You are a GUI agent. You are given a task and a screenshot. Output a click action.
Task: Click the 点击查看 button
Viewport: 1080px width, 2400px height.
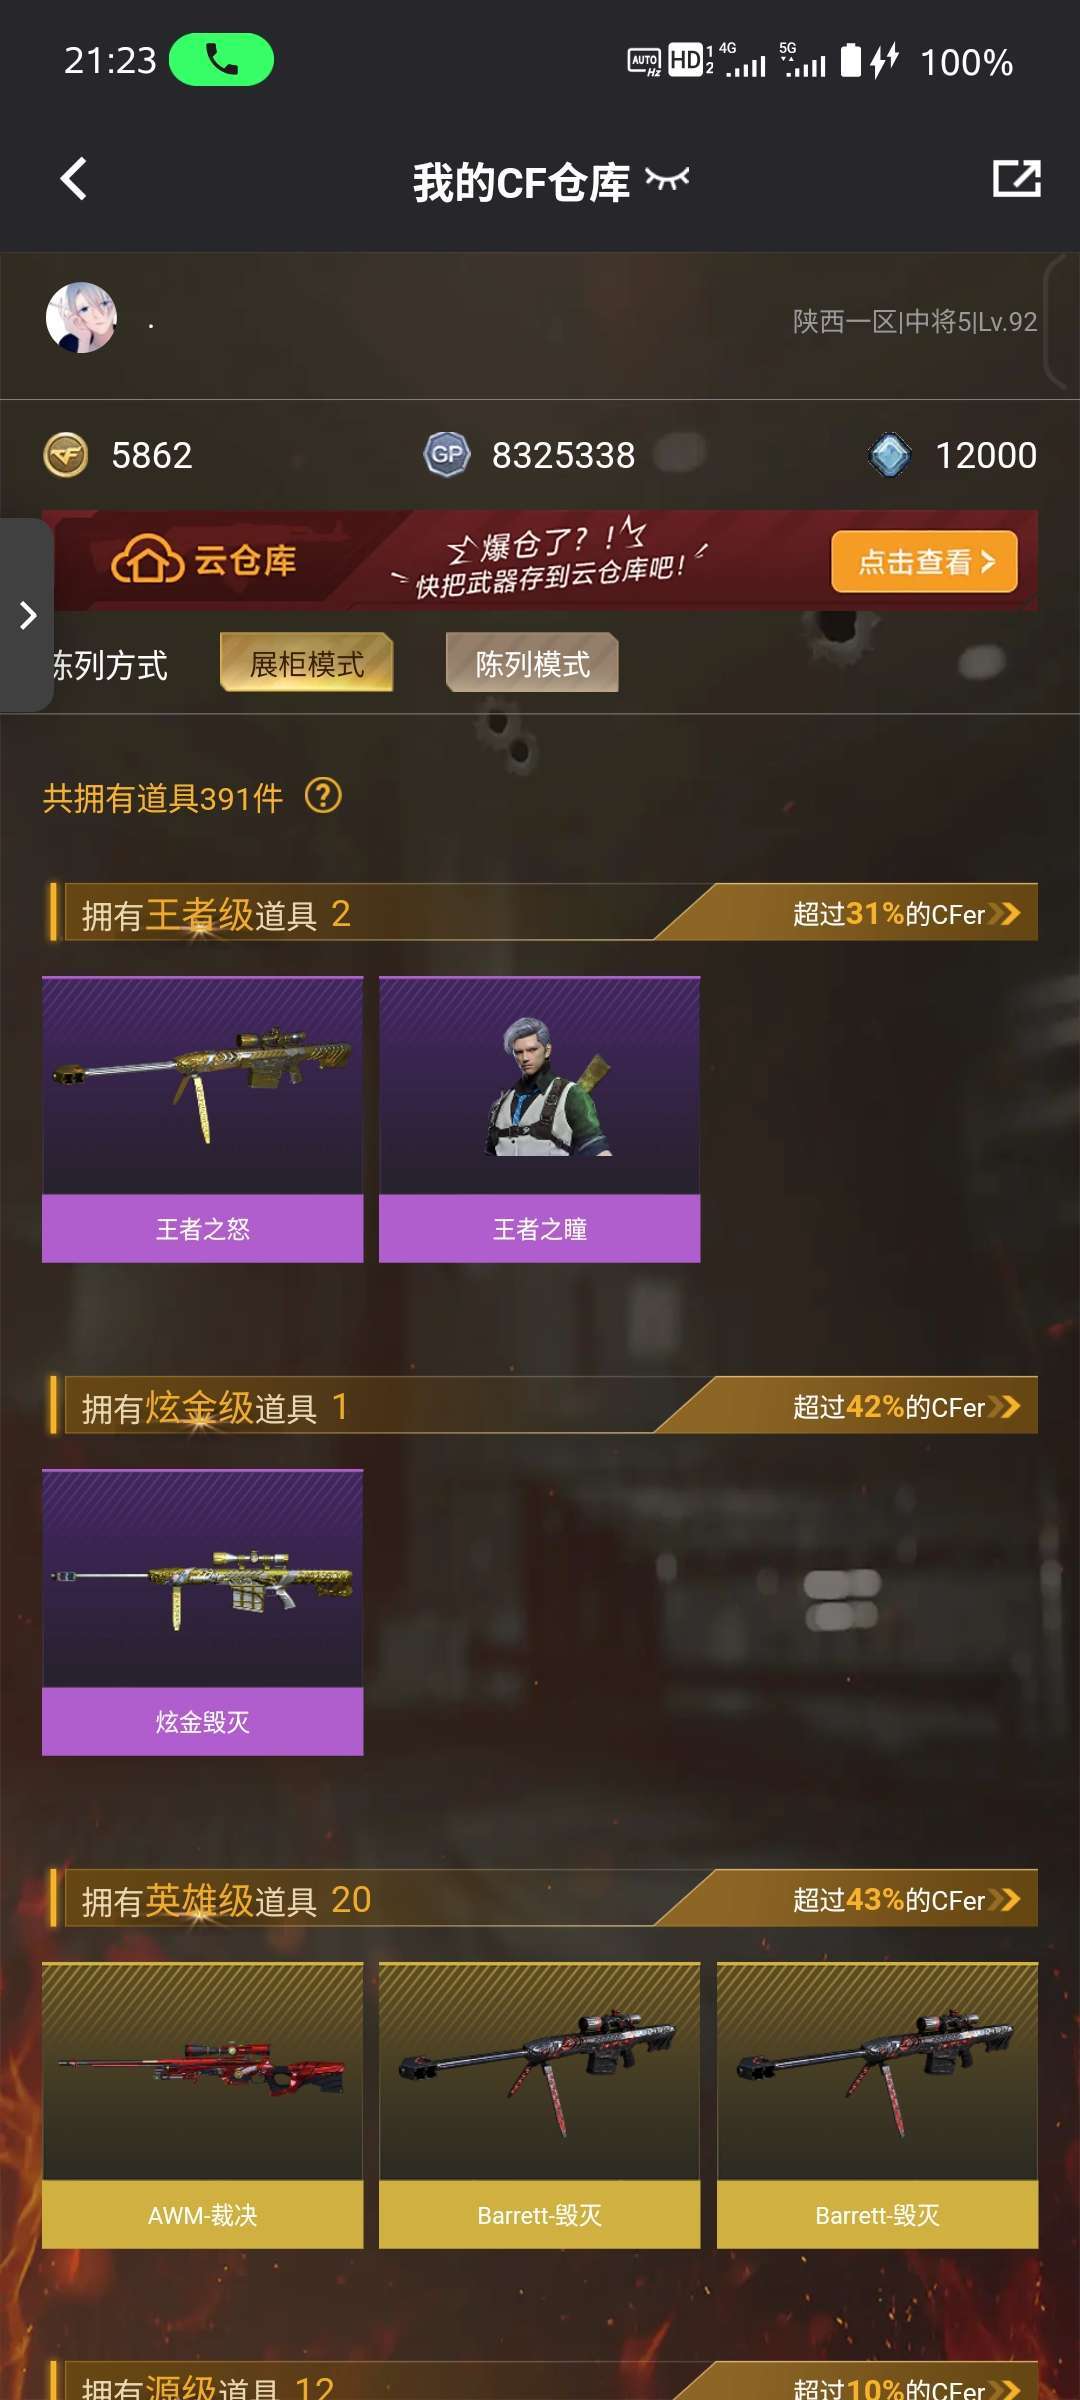925,562
